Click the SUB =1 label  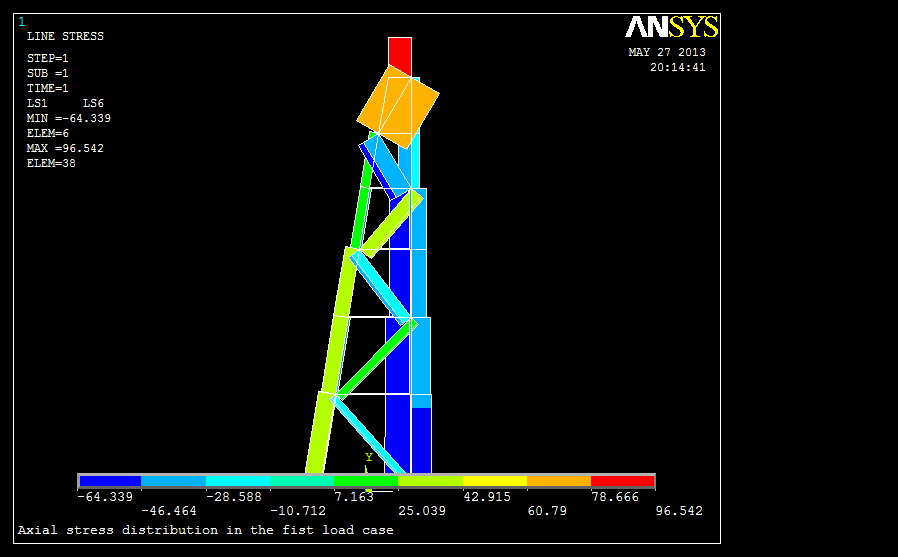(48, 73)
